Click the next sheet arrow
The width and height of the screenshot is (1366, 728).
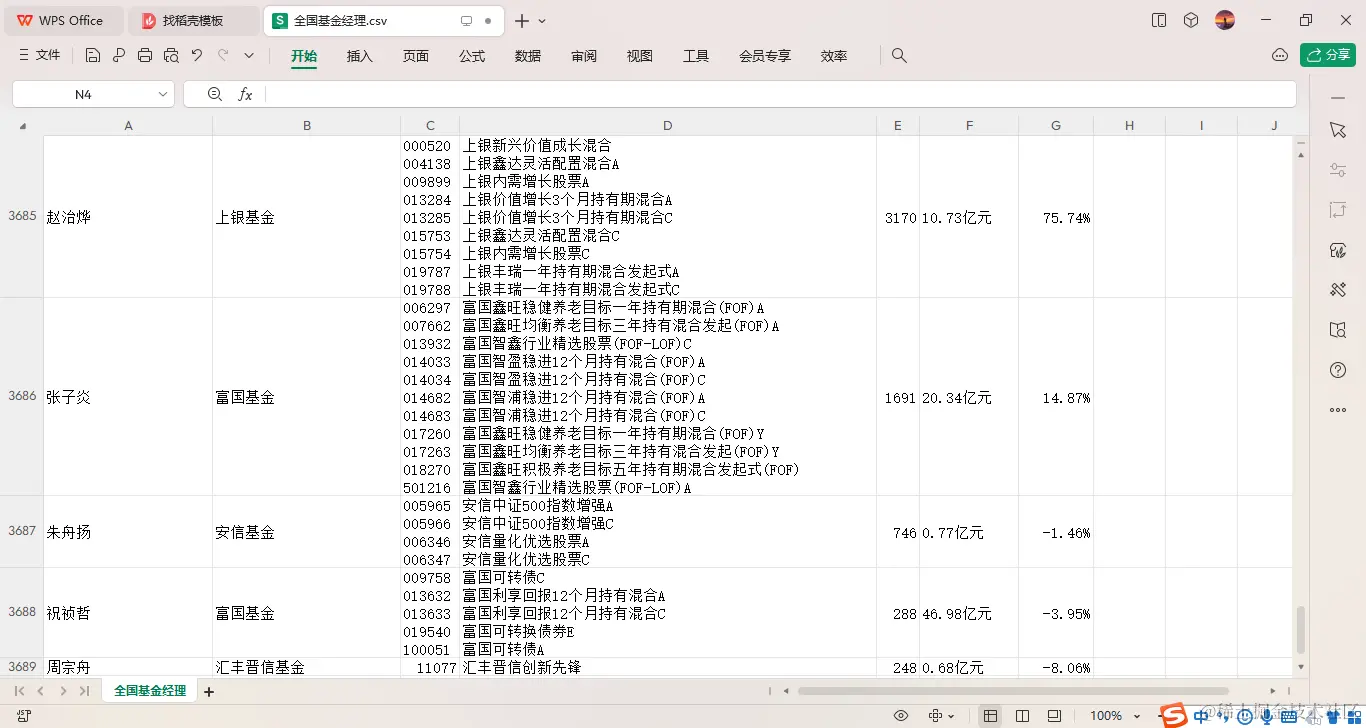[x=63, y=691]
